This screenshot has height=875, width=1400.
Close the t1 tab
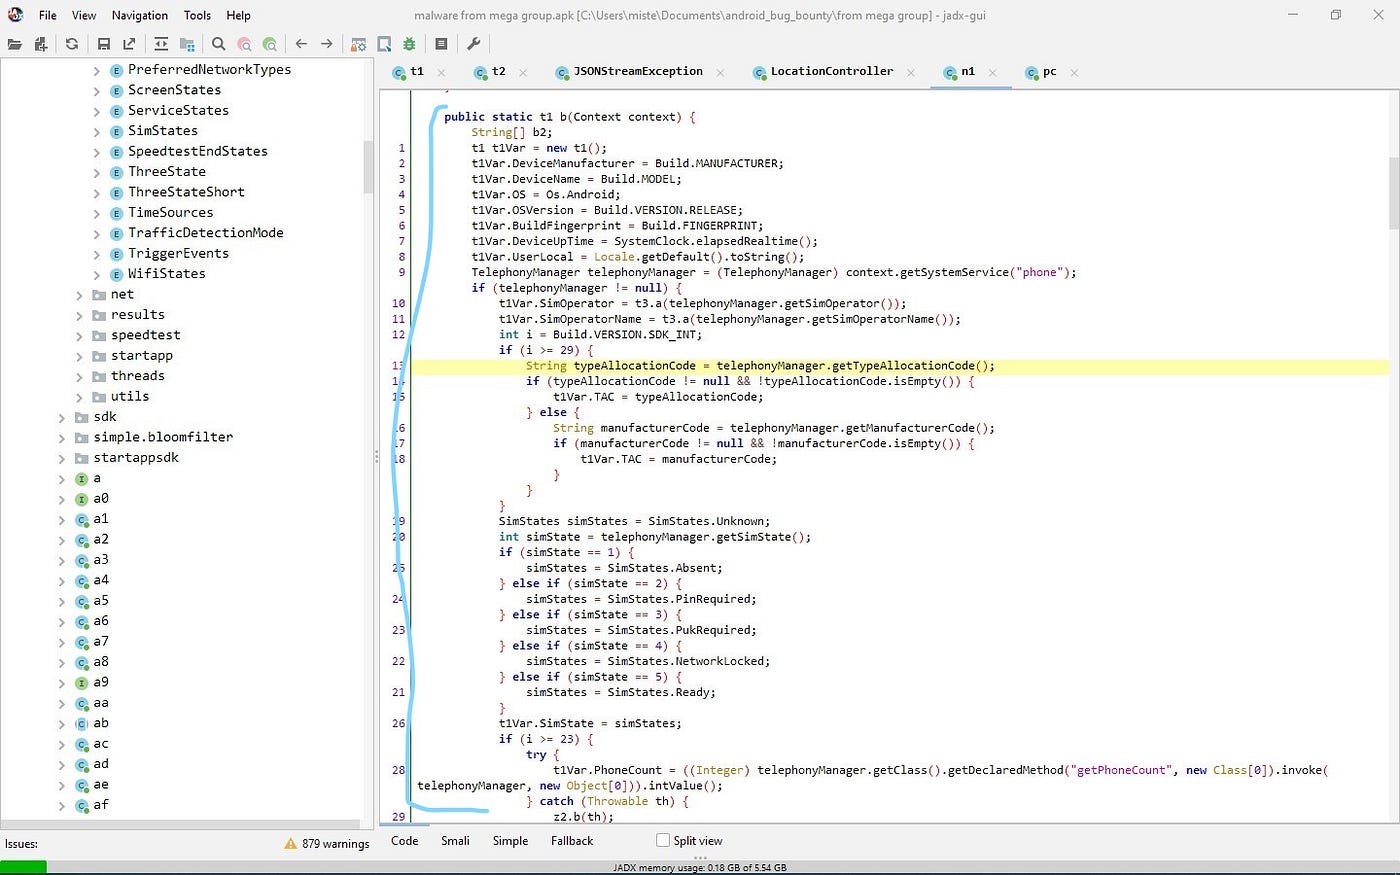[x=441, y=72]
